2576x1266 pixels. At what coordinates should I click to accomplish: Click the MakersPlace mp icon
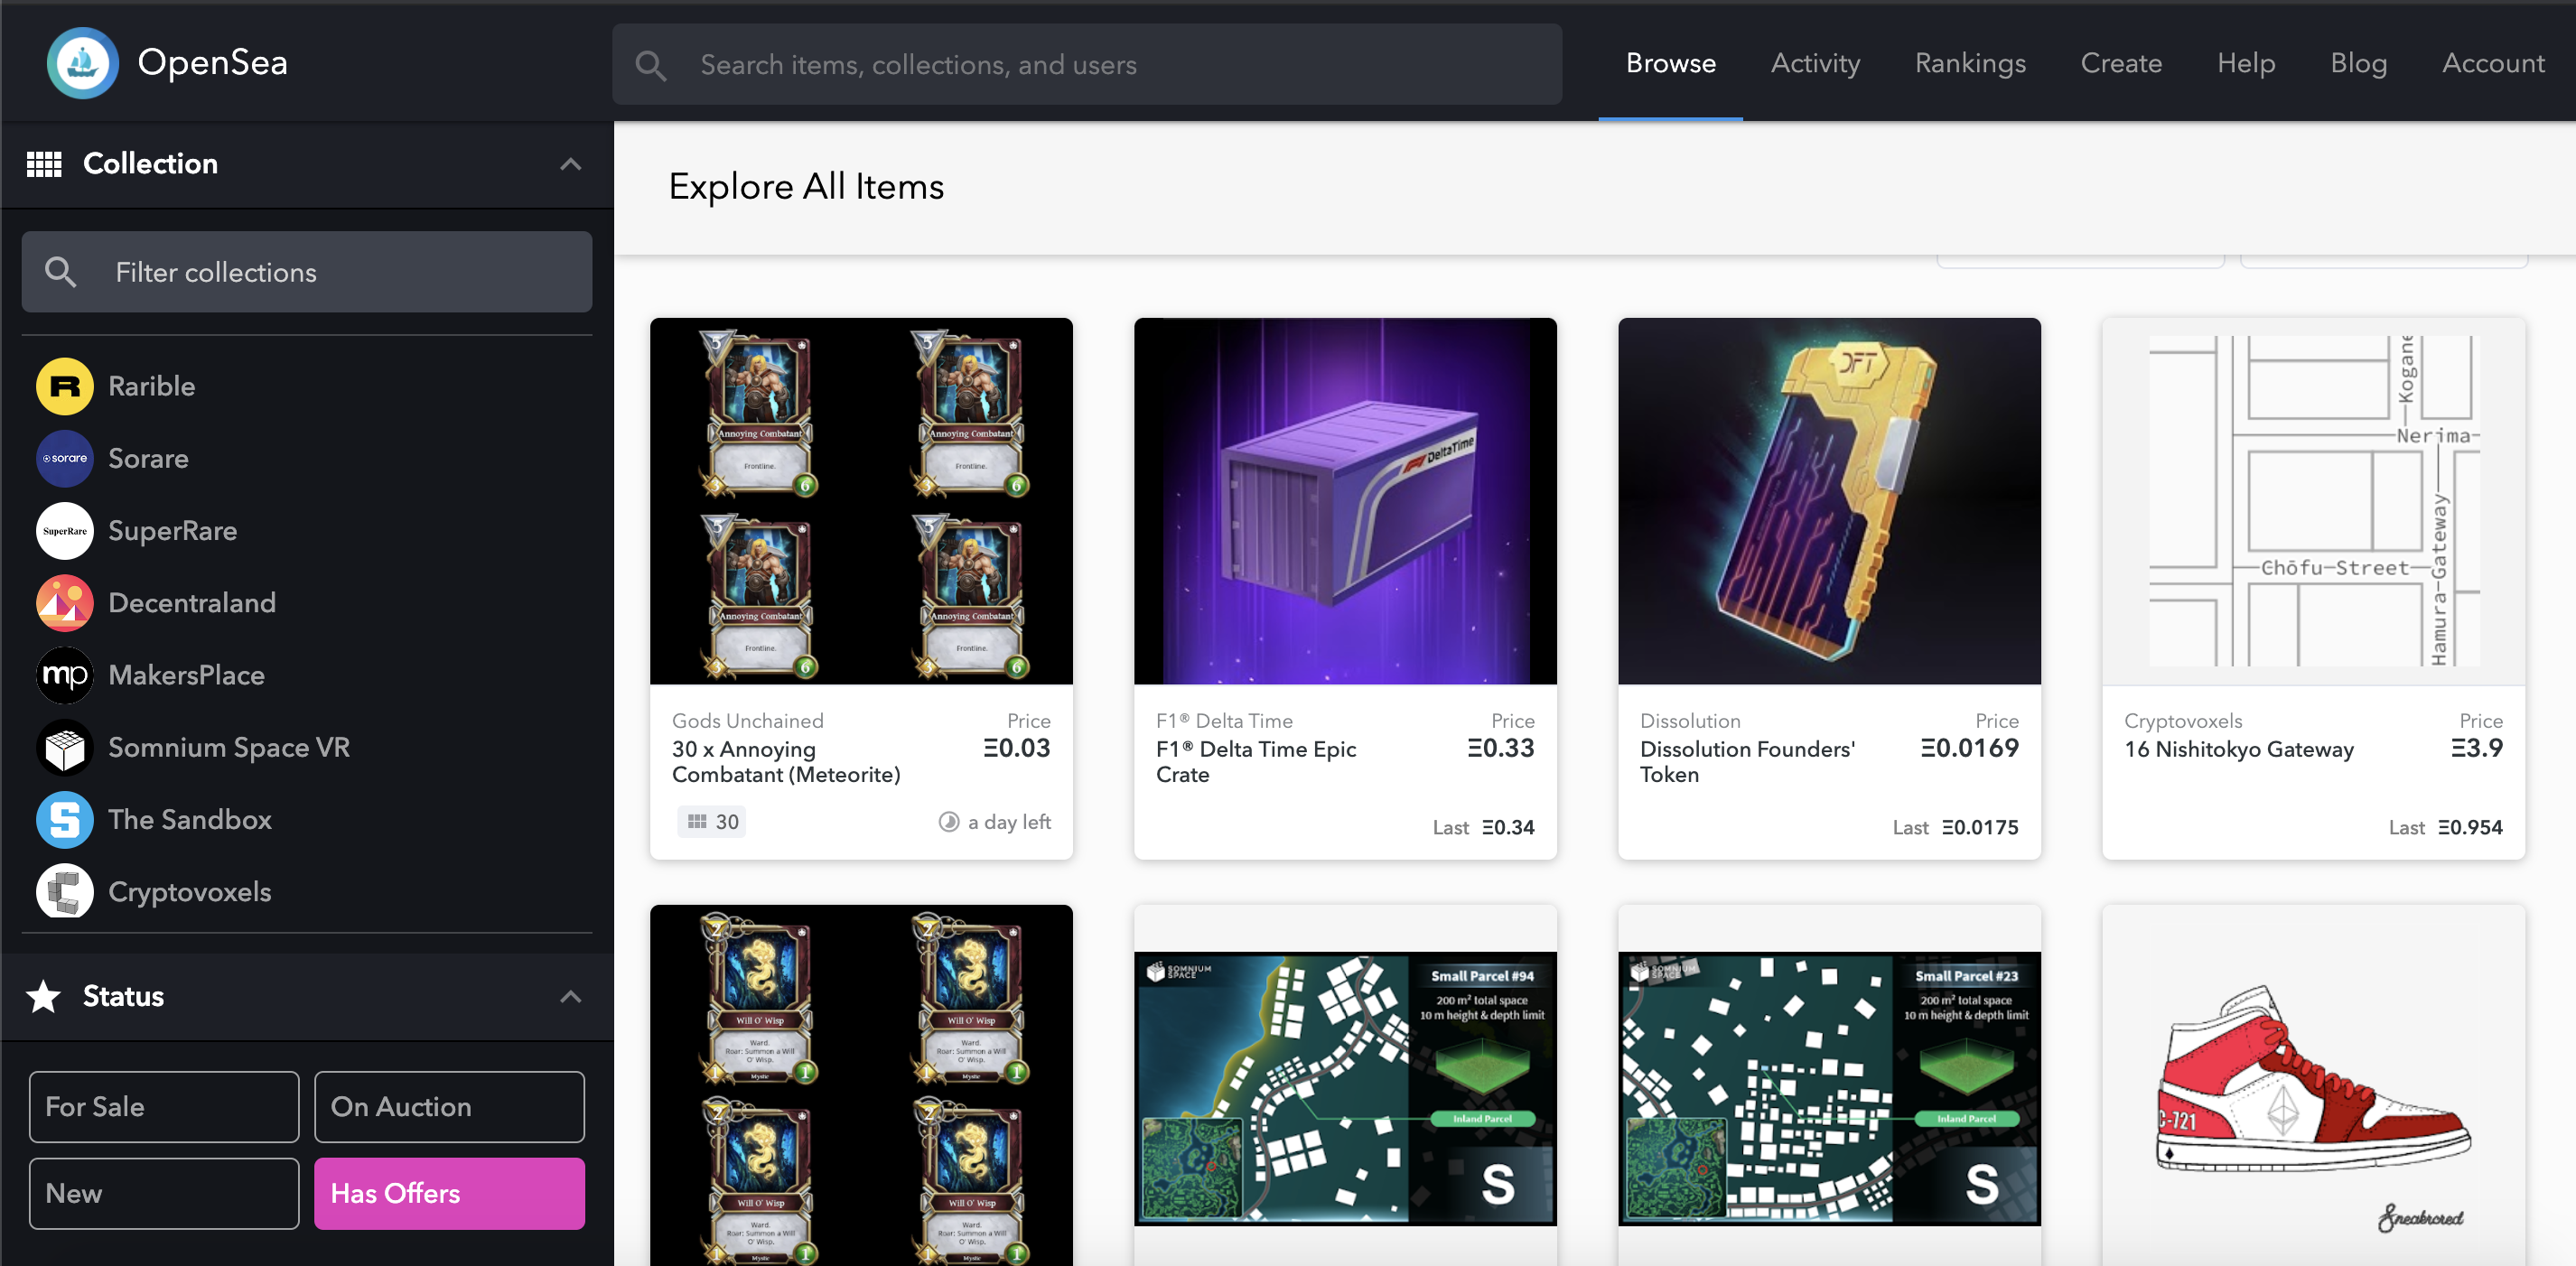(65, 675)
